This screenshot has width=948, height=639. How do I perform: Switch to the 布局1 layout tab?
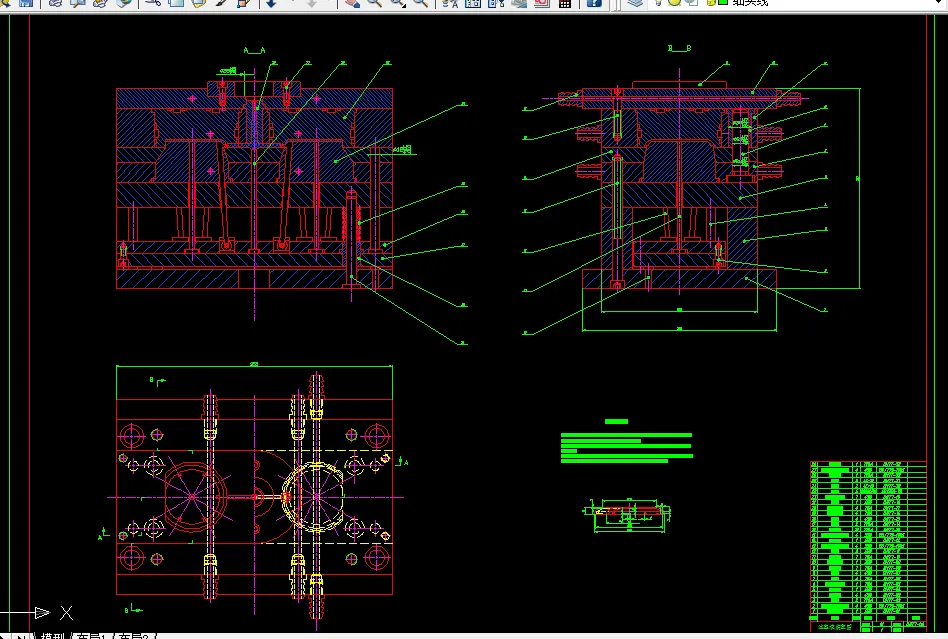tap(92, 635)
